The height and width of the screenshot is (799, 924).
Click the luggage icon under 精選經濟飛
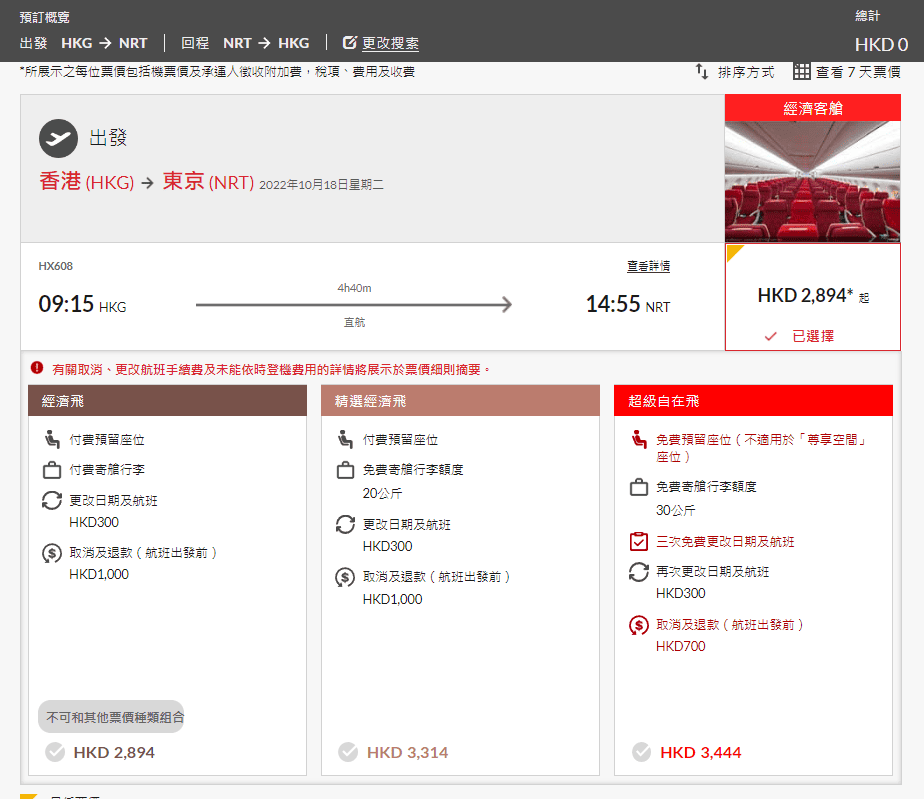point(345,469)
